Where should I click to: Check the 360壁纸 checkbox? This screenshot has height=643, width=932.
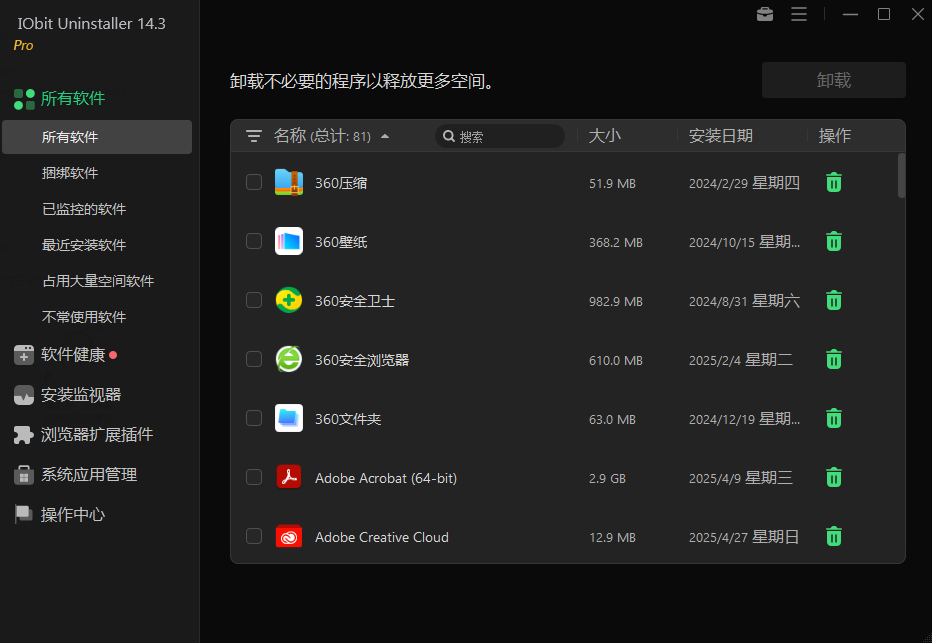(254, 241)
